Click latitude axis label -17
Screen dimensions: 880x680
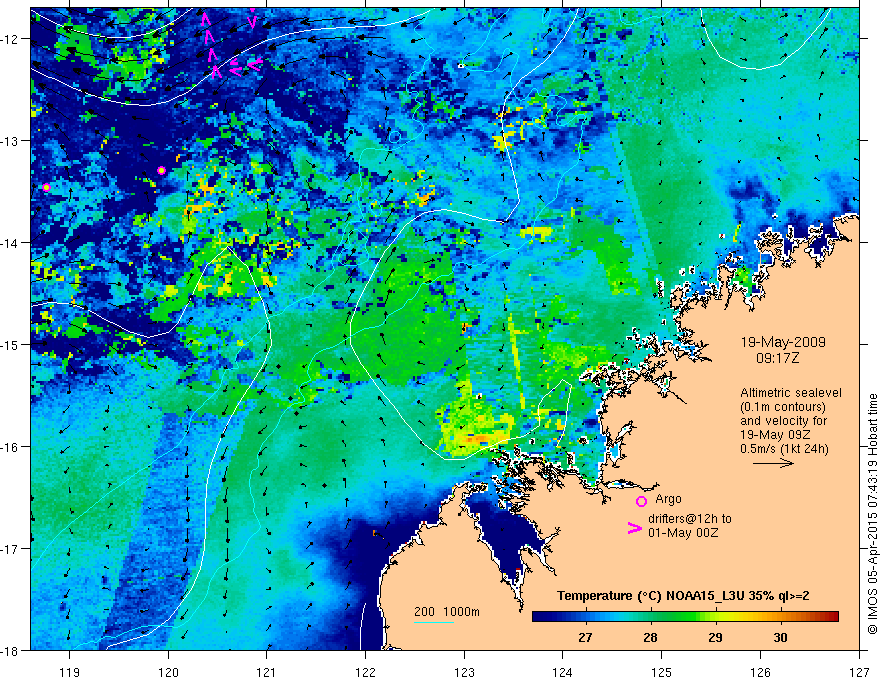[x=10, y=549]
